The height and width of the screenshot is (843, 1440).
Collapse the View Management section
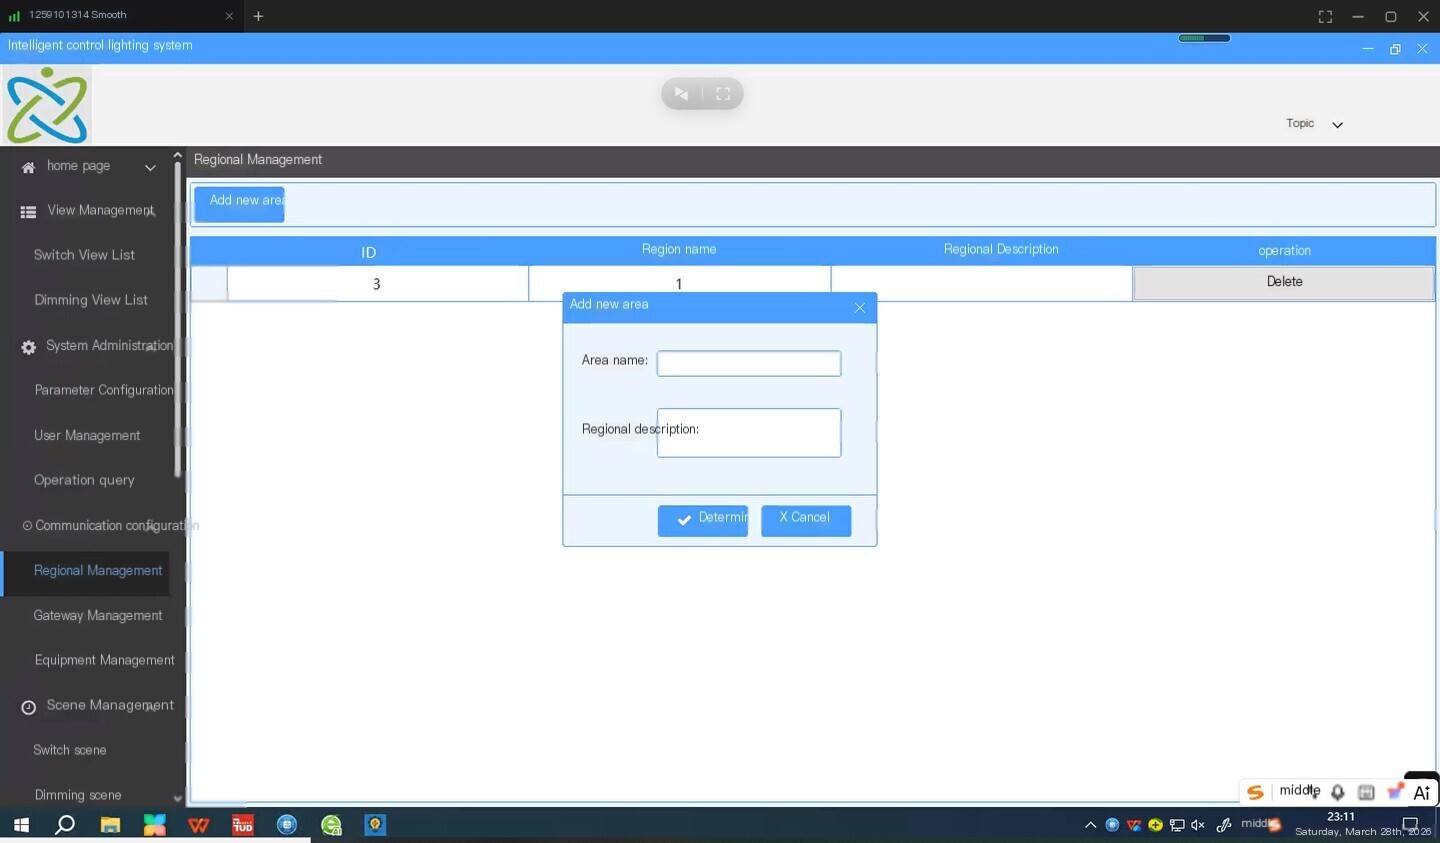coord(152,212)
